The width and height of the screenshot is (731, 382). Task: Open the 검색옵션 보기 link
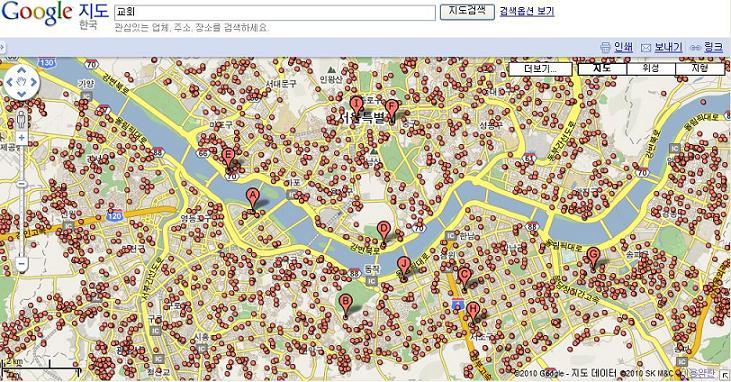coord(527,11)
